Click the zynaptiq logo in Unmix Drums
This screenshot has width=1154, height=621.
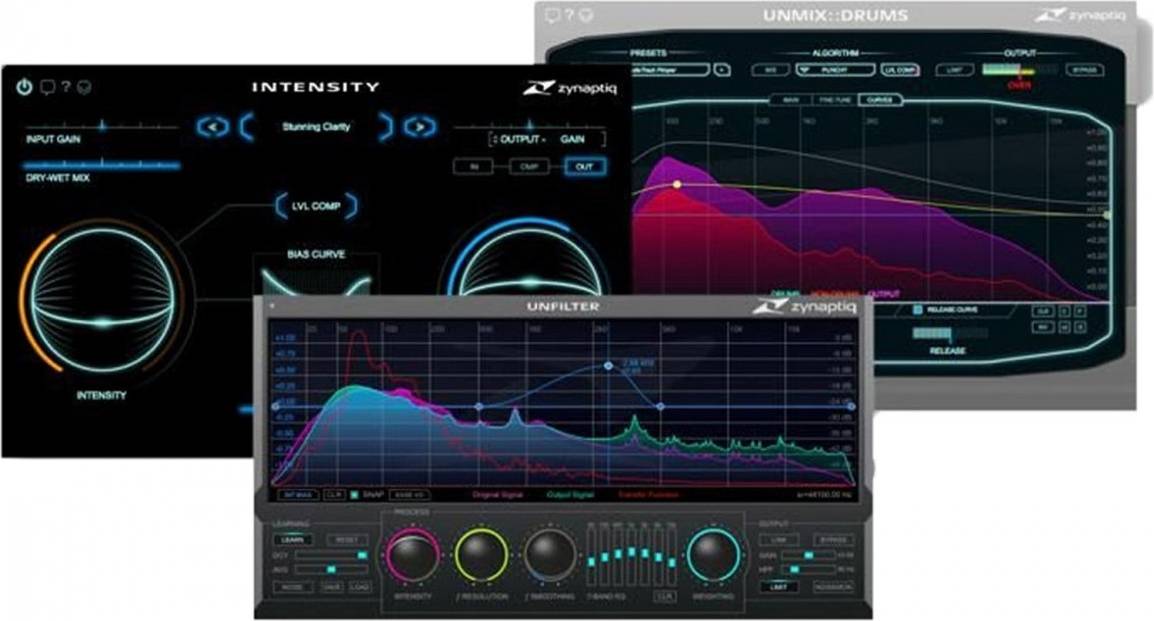pos(1080,15)
